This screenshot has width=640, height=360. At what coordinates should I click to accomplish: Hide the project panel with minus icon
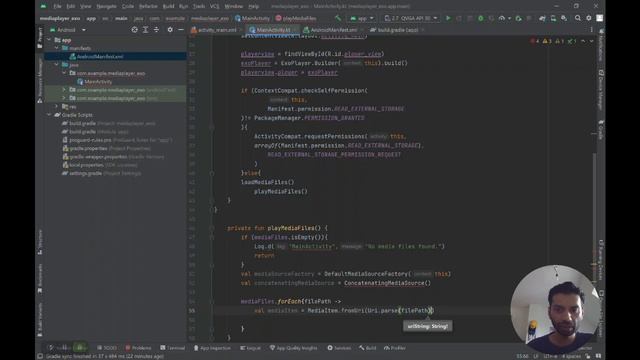coord(181,30)
